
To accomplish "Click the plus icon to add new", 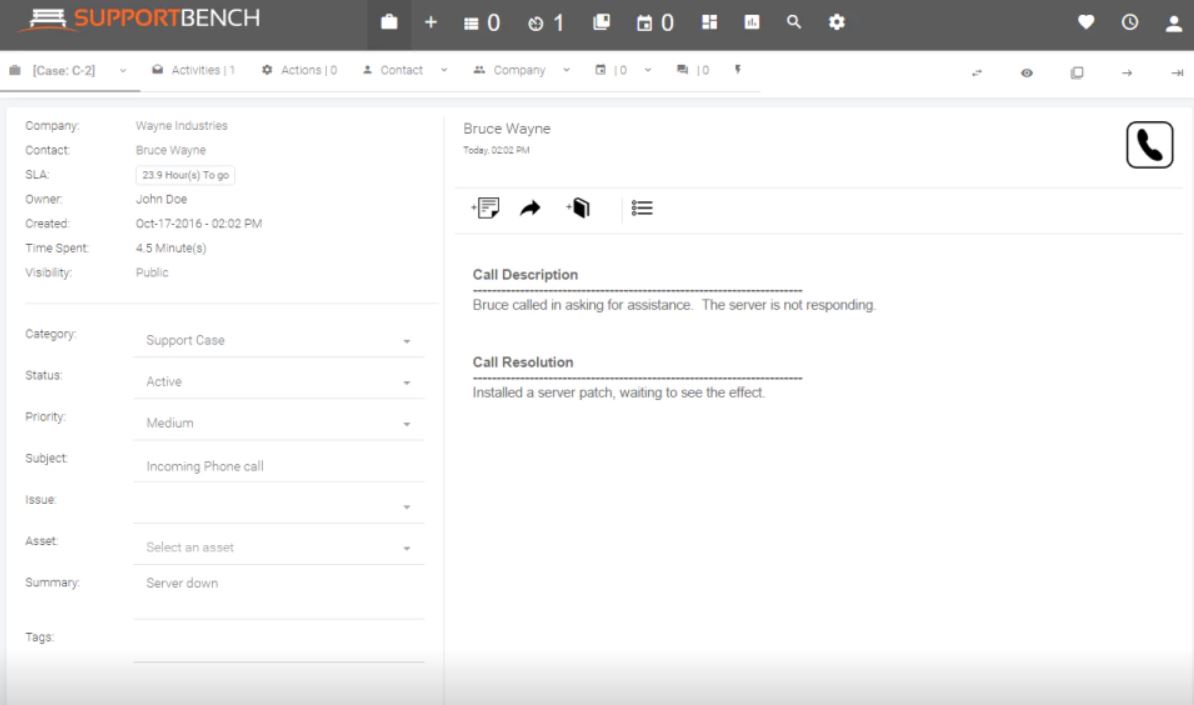I will (430, 22).
